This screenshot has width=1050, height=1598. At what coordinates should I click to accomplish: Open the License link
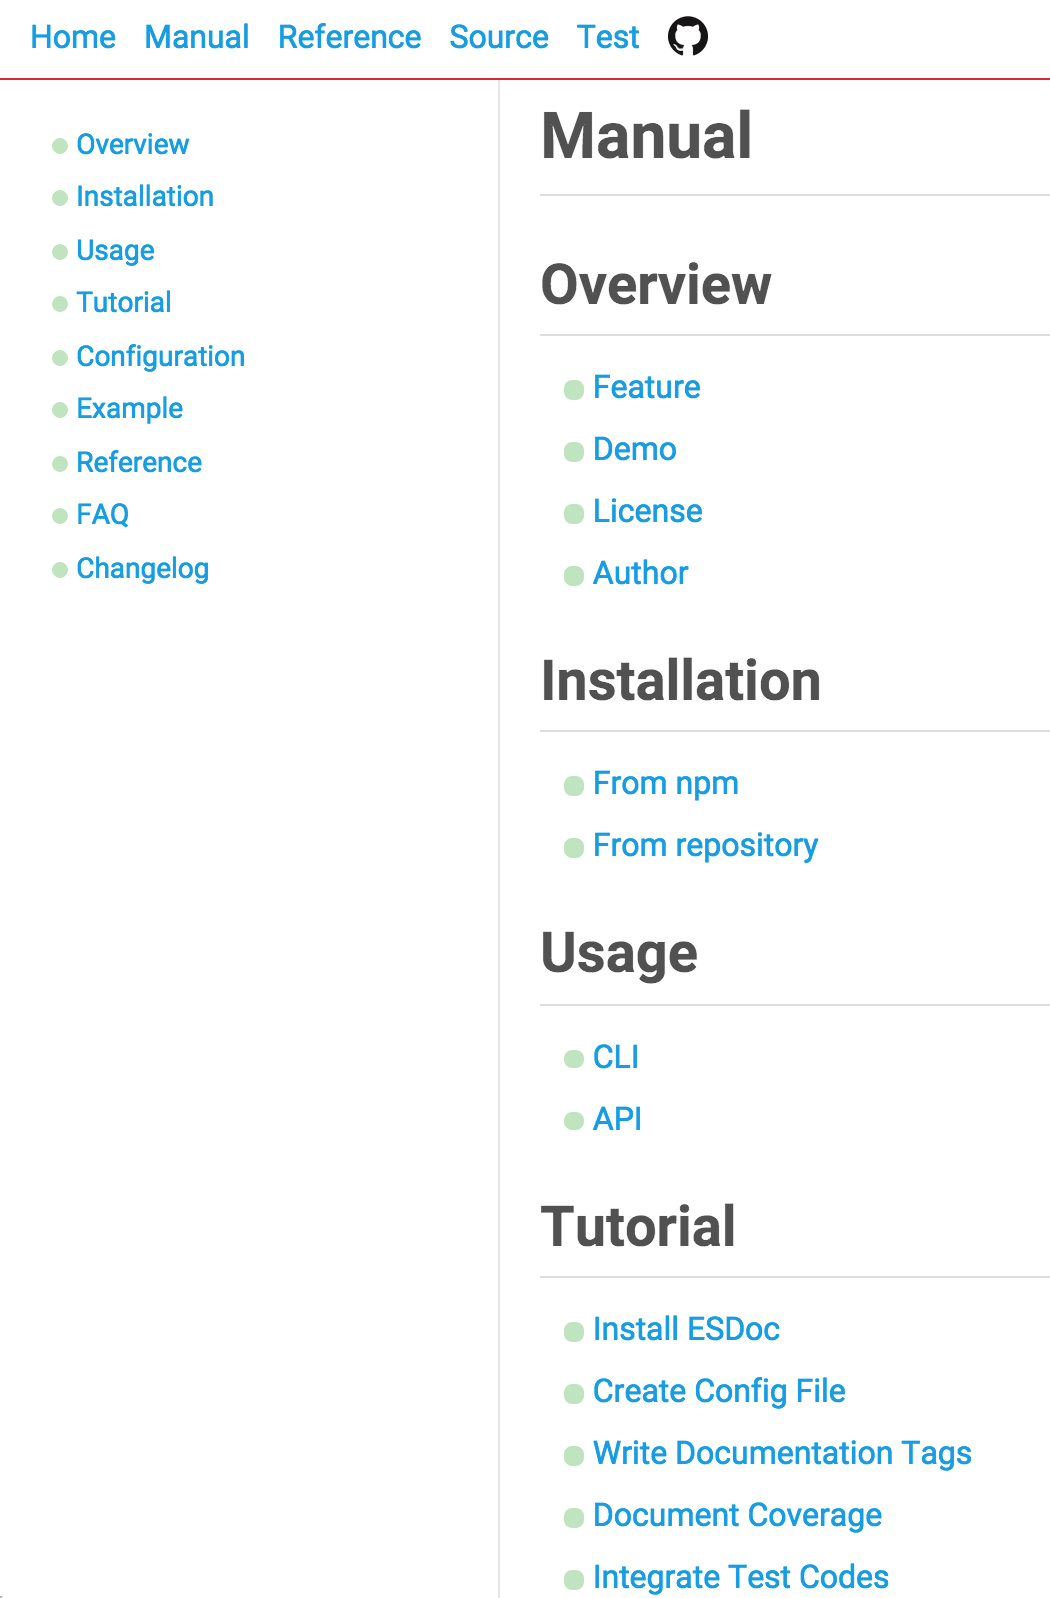[648, 511]
